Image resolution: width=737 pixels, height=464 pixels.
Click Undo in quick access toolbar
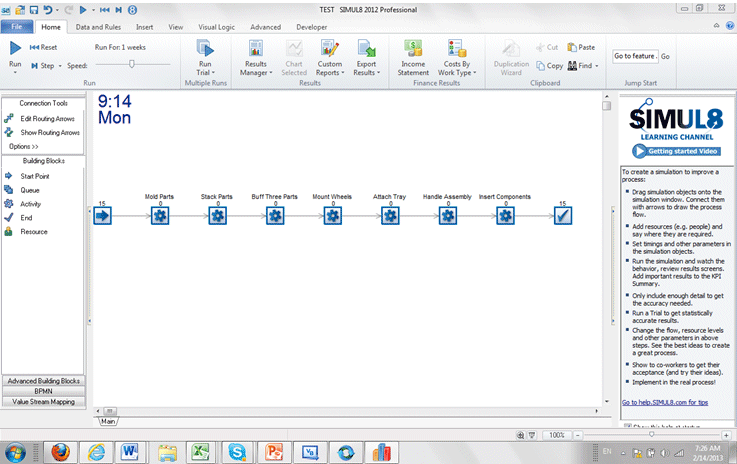[48, 9]
